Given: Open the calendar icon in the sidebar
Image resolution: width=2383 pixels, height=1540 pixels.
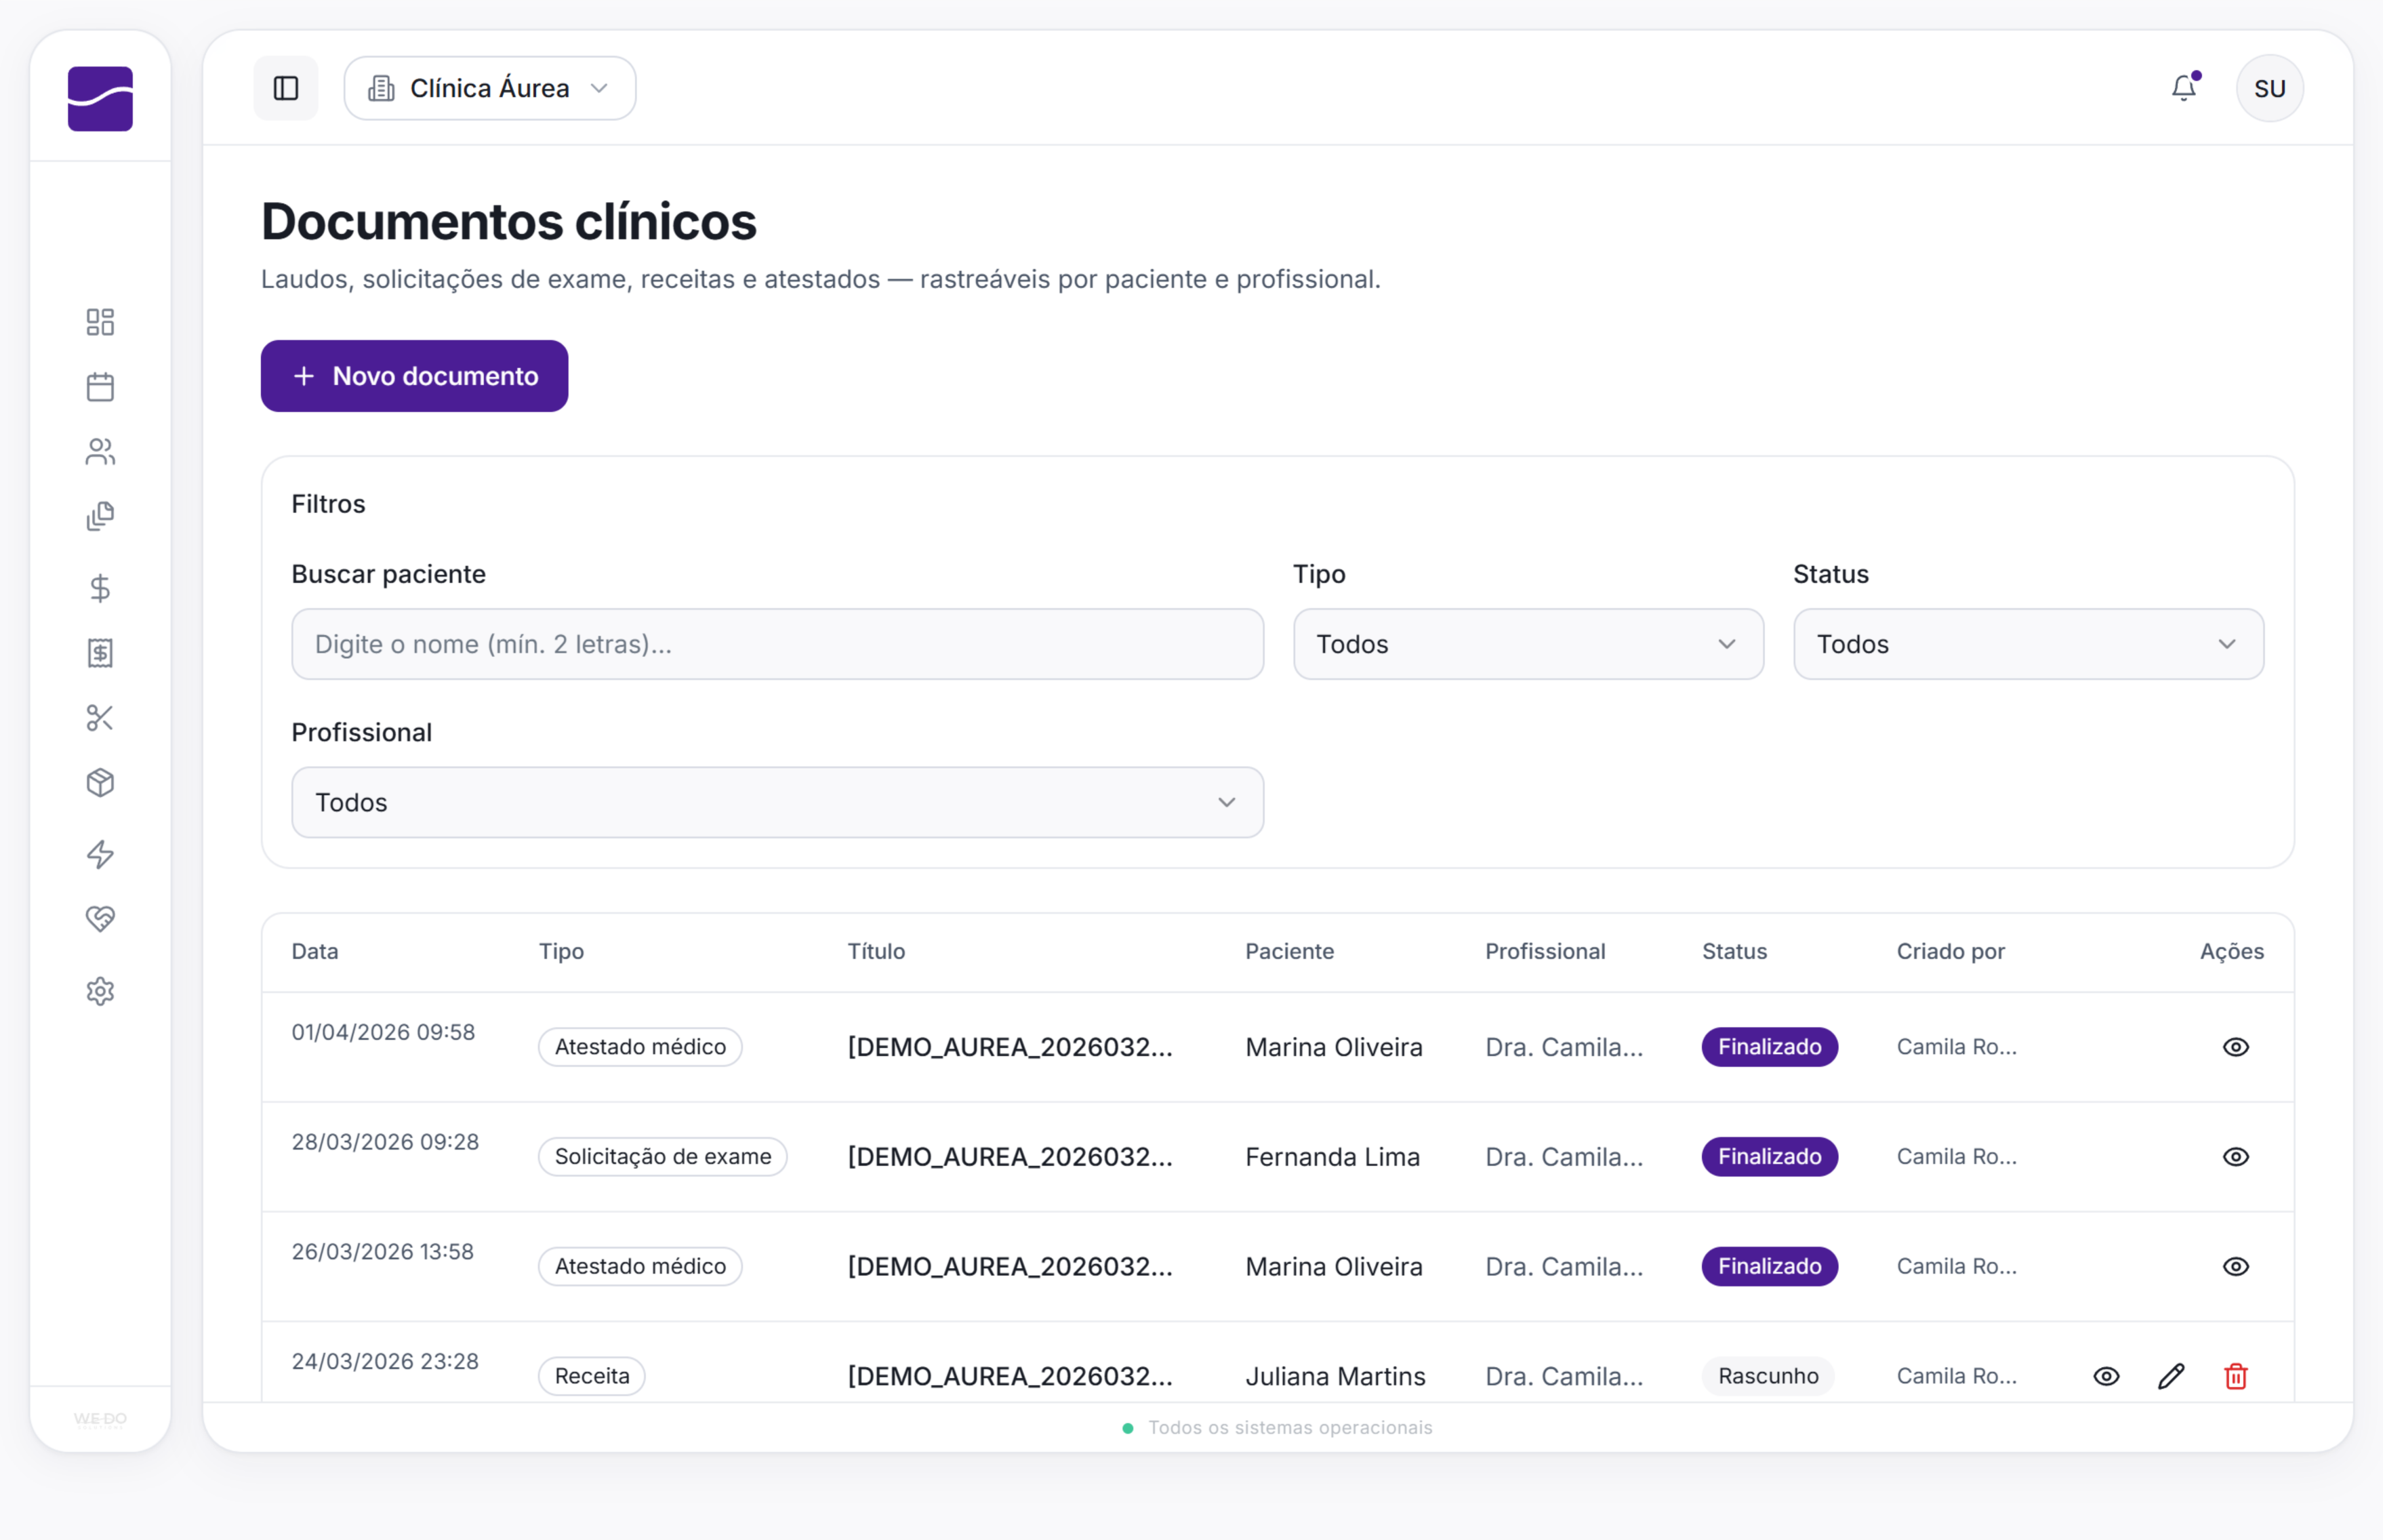Looking at the screenshot, I should pyautogui.click(x=100, y=387).
